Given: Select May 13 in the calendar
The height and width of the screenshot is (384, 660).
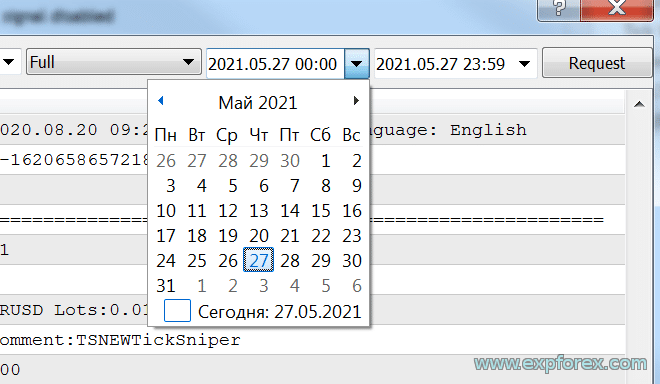Looking at the screenshot, I should 259,211.
